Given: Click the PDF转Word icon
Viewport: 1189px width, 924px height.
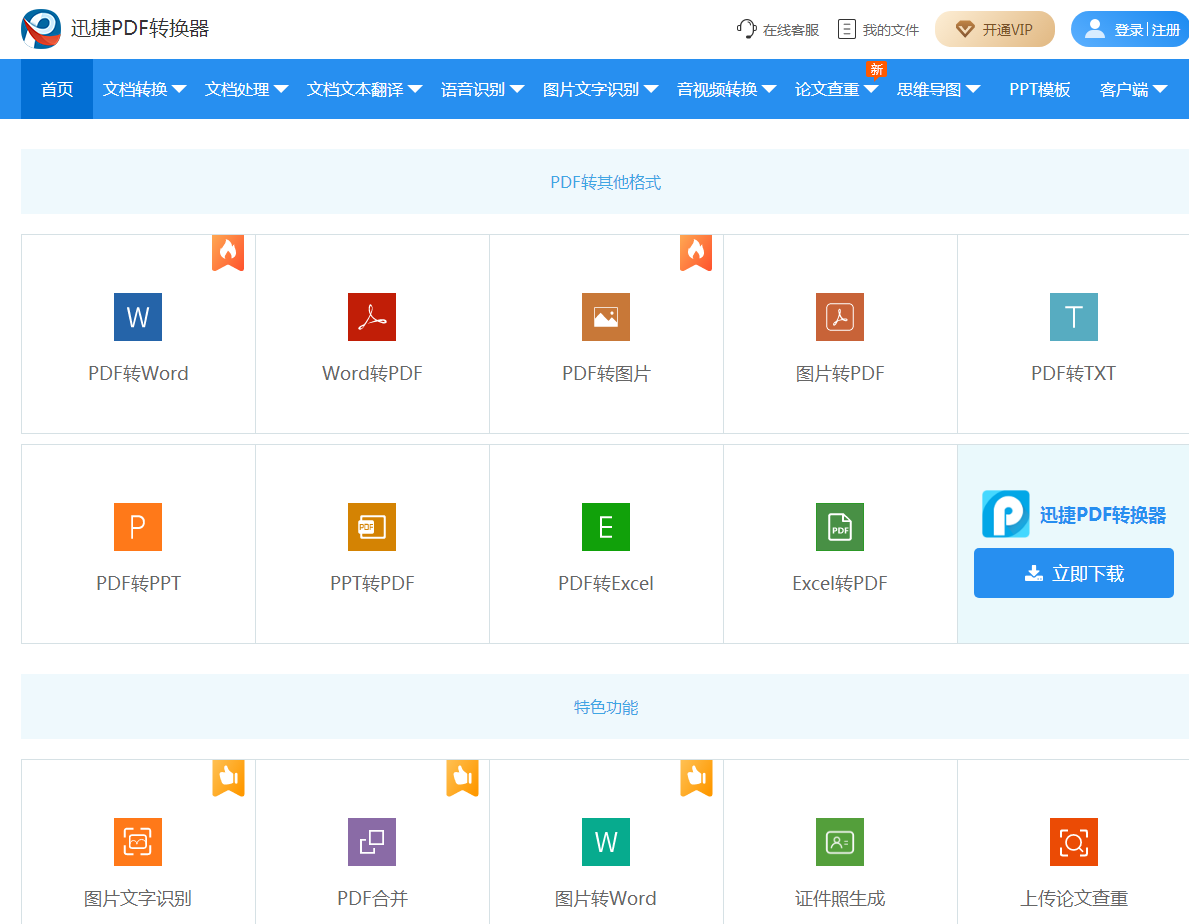Looking at the screenshot, I should [x=138, y=317].
